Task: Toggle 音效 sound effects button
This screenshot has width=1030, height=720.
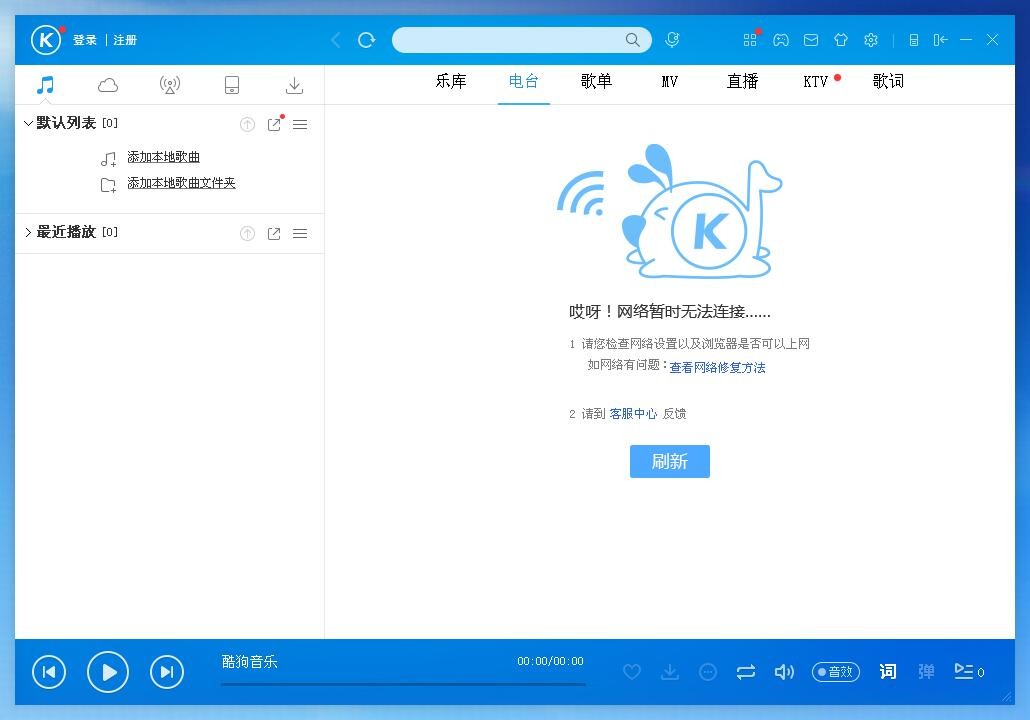Action: pyautogui.click(x=836, y=672)
